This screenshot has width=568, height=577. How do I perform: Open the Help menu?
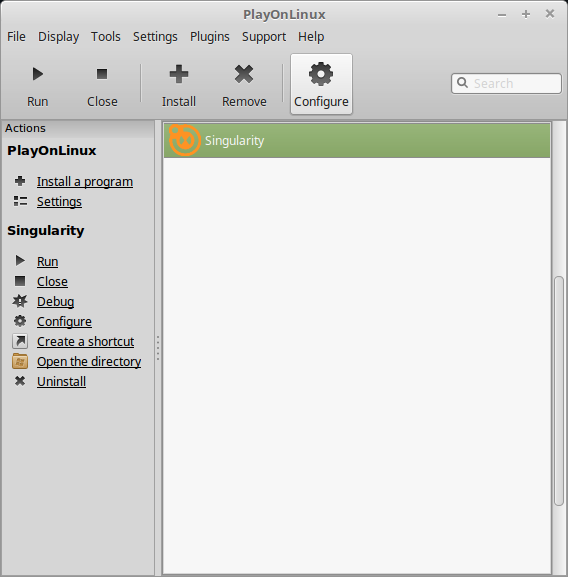(311, 36)
